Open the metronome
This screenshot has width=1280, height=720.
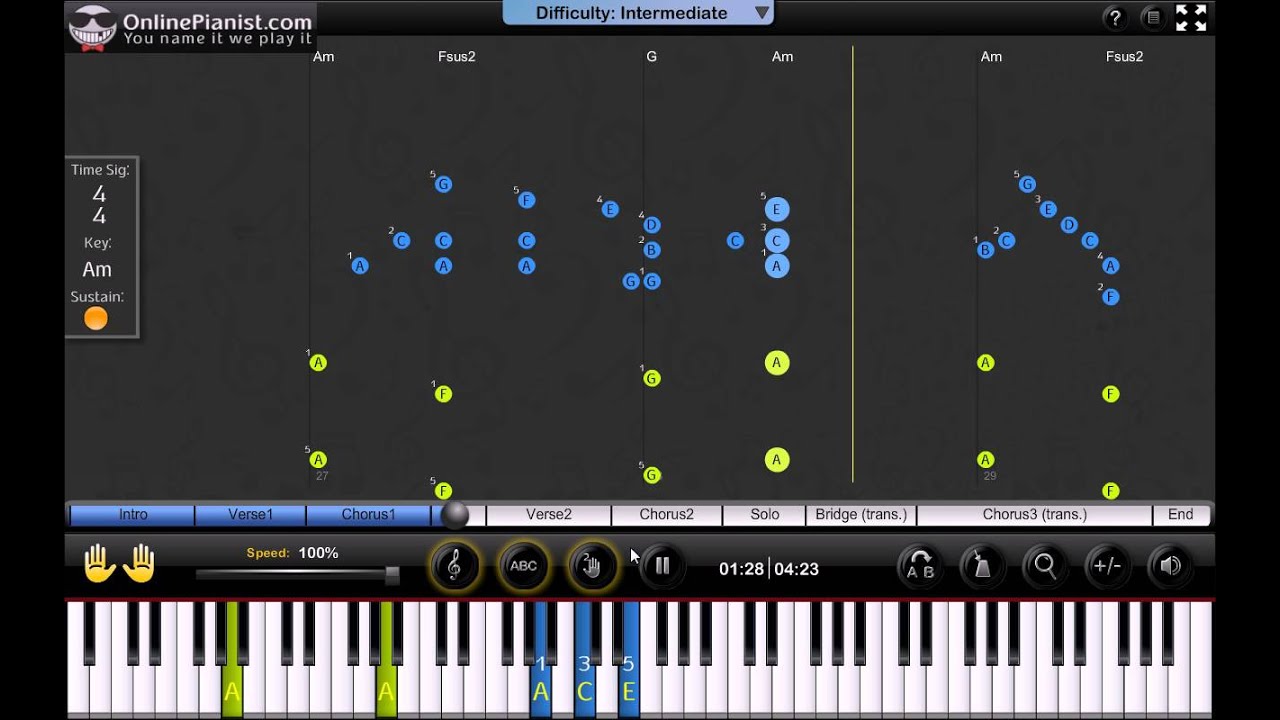tap(982, 566)
